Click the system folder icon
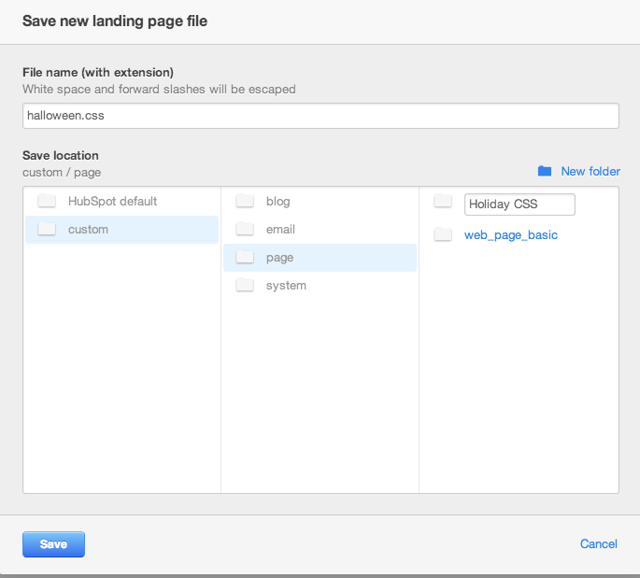 244,285
